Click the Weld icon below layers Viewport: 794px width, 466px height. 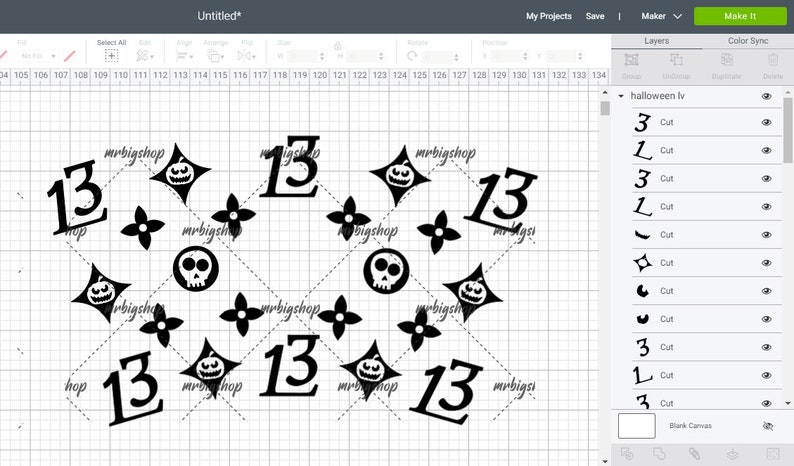point(659,453)
